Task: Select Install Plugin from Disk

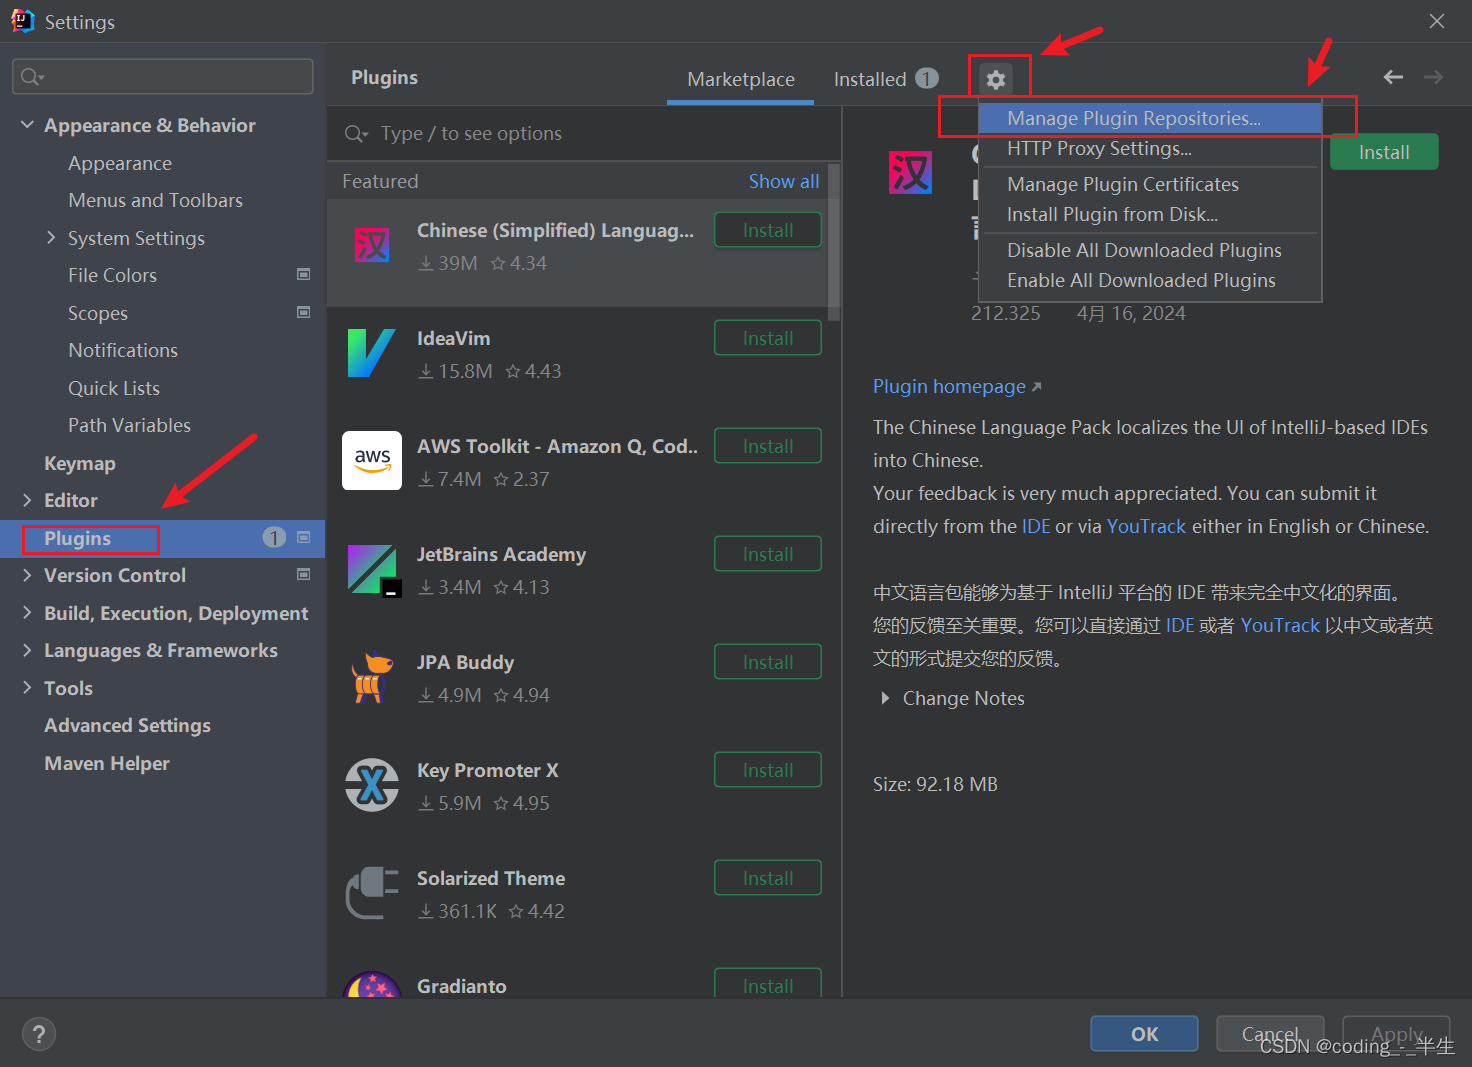Action: (x=1150, y=214)
